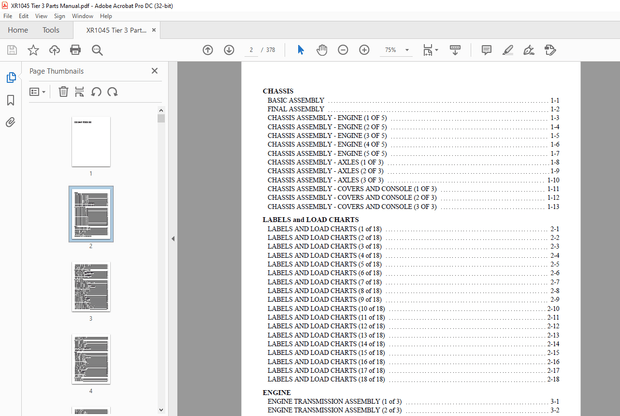
Task: Open the Sign menu
Action: (x=59, y=16)
